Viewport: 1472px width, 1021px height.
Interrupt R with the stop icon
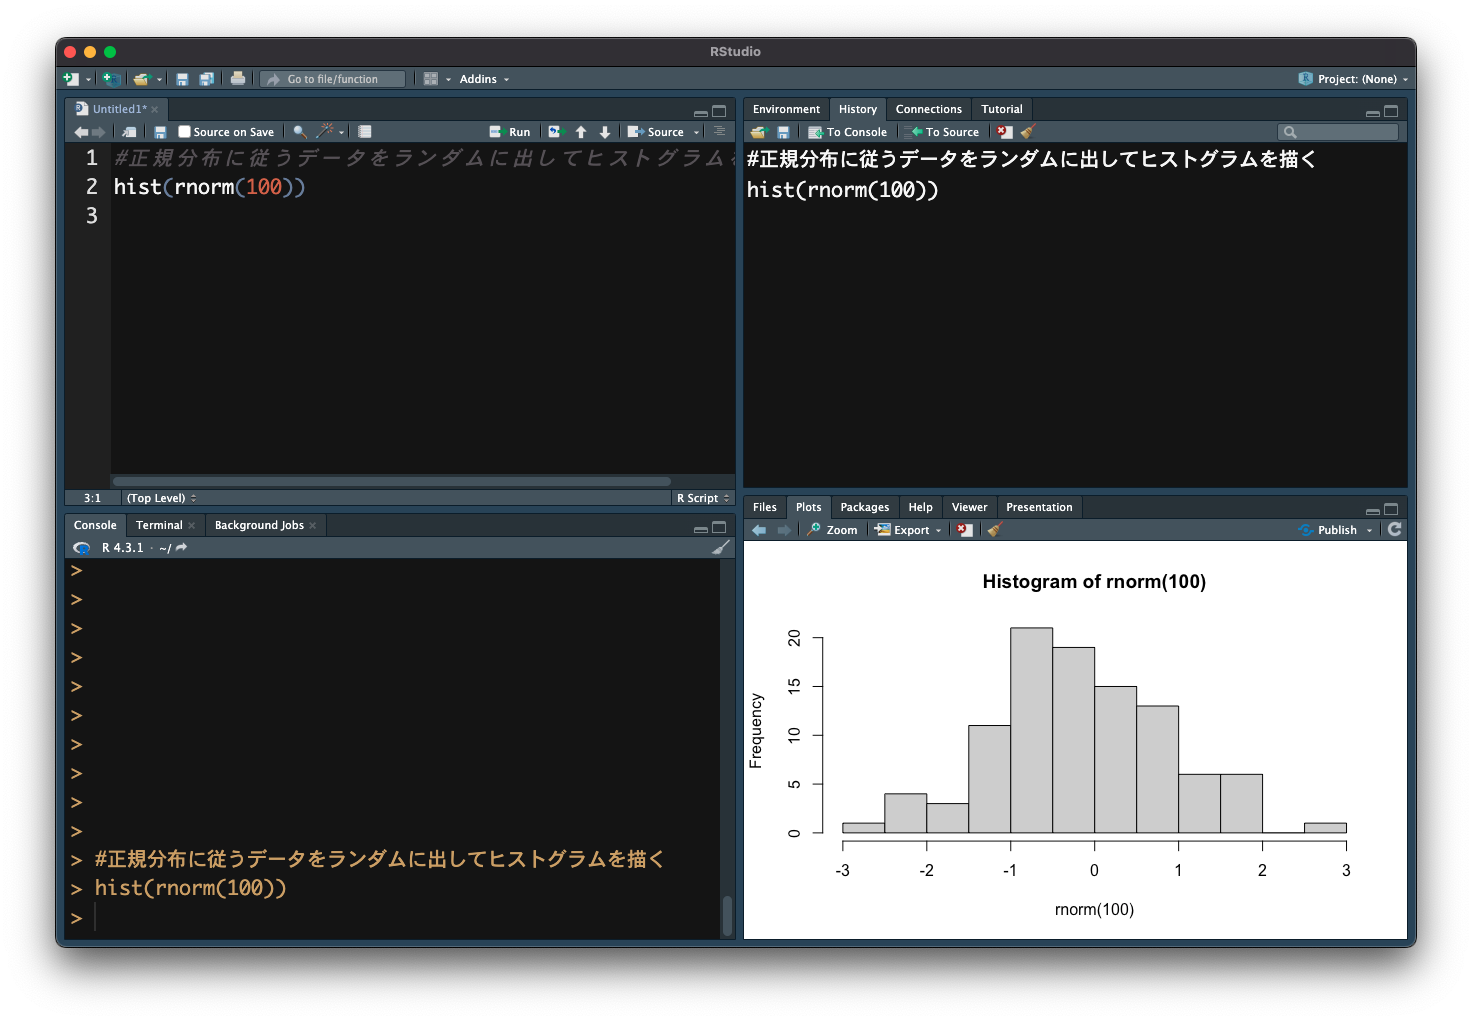coord(1004,131)
